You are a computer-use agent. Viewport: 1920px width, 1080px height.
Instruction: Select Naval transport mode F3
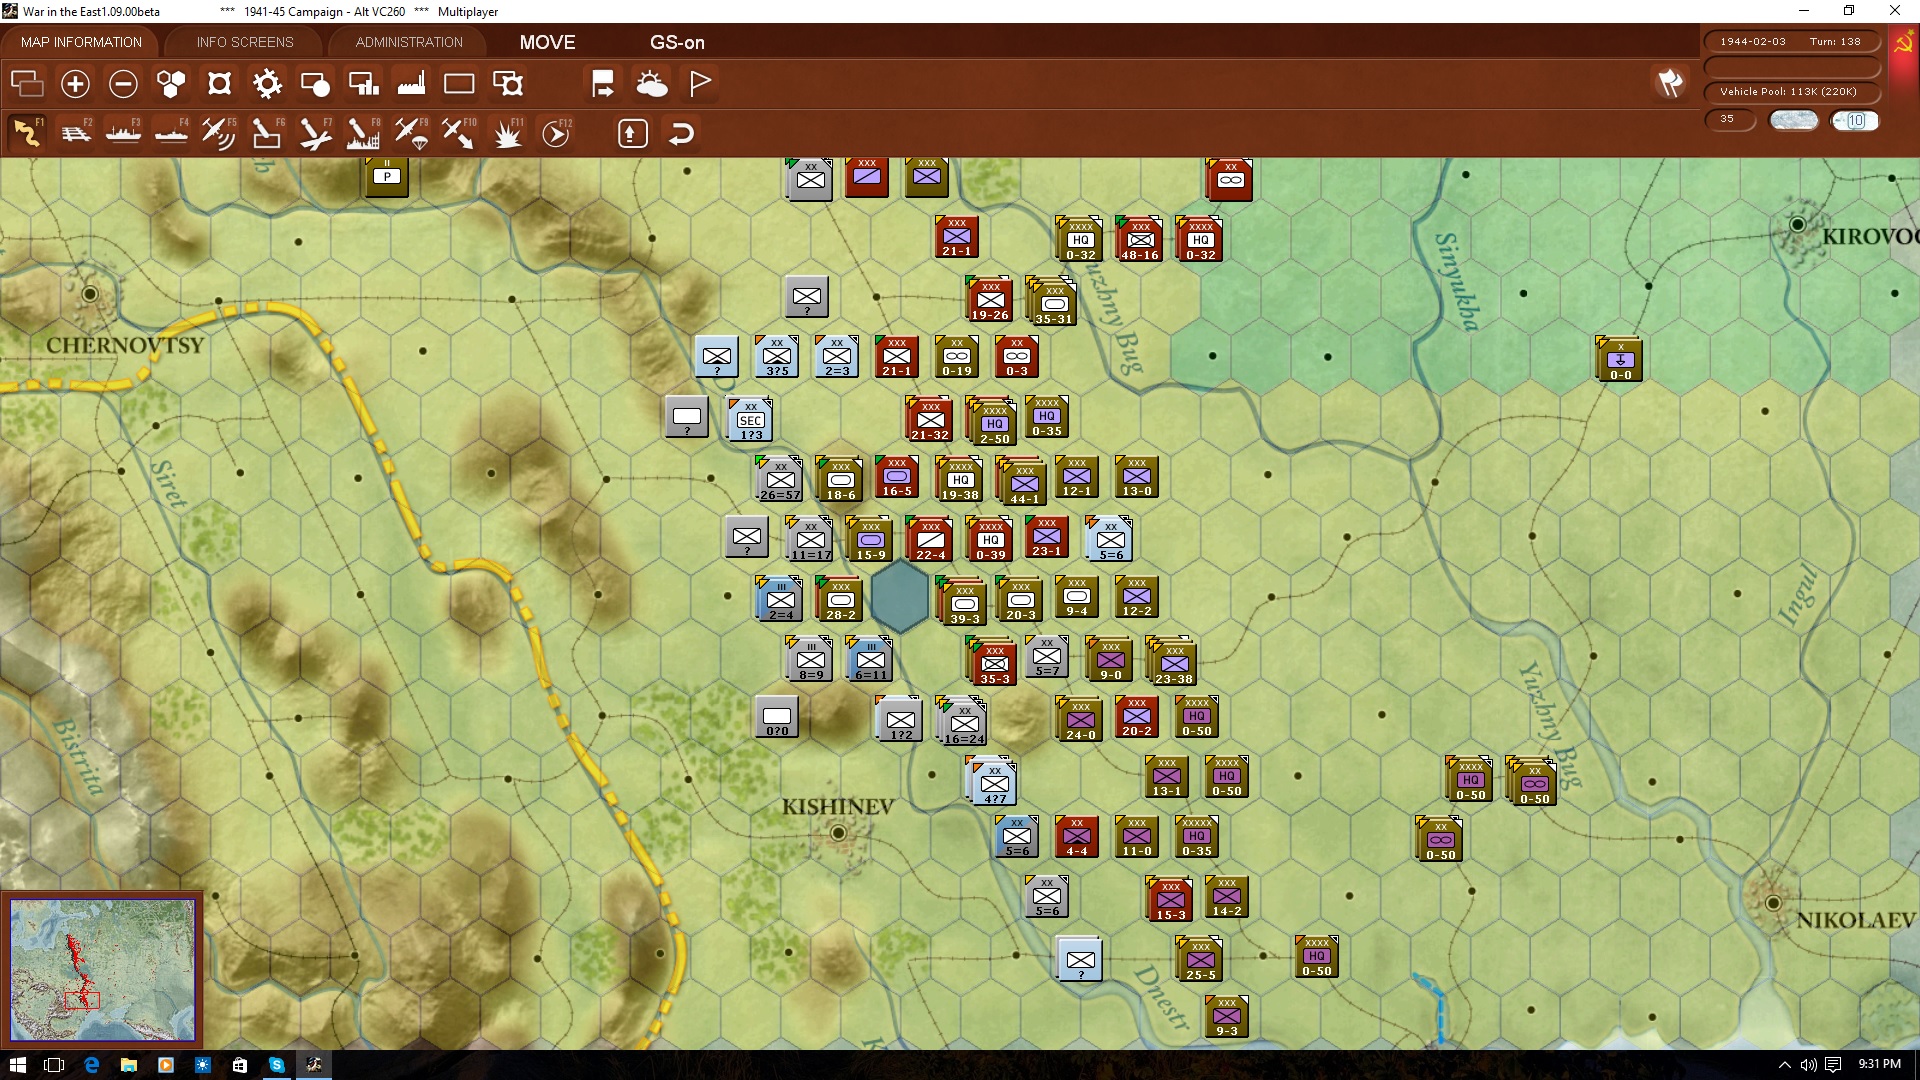pyautogui.click(x=124, y=133)
